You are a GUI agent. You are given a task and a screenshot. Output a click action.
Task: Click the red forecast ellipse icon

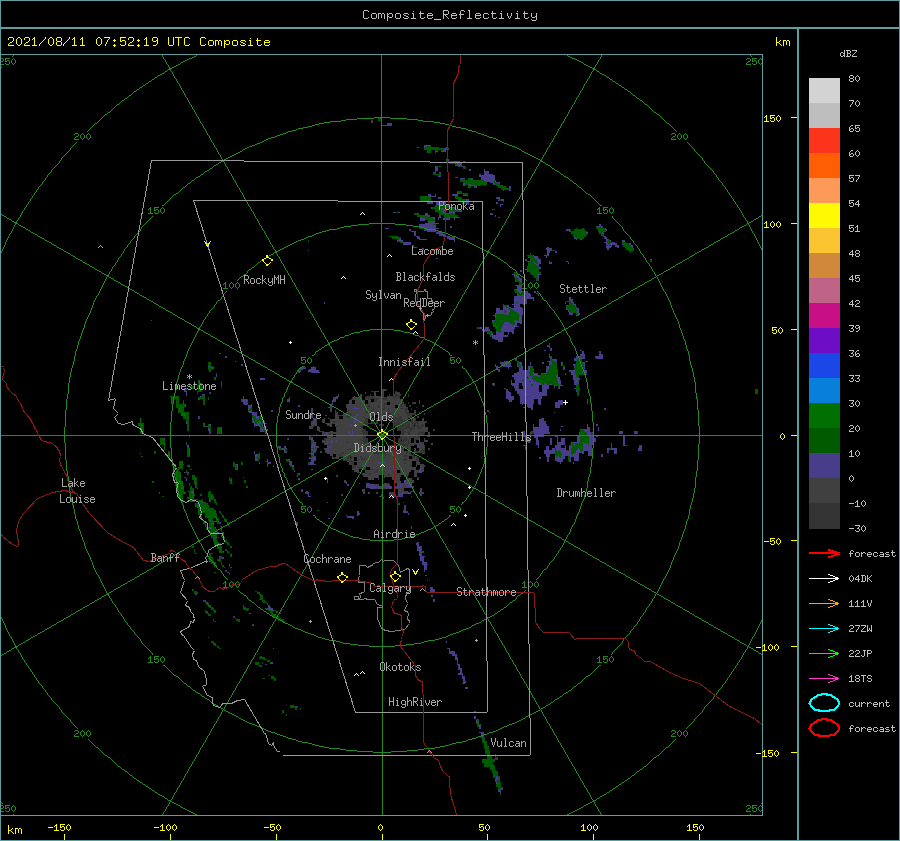tap(824, 728)
